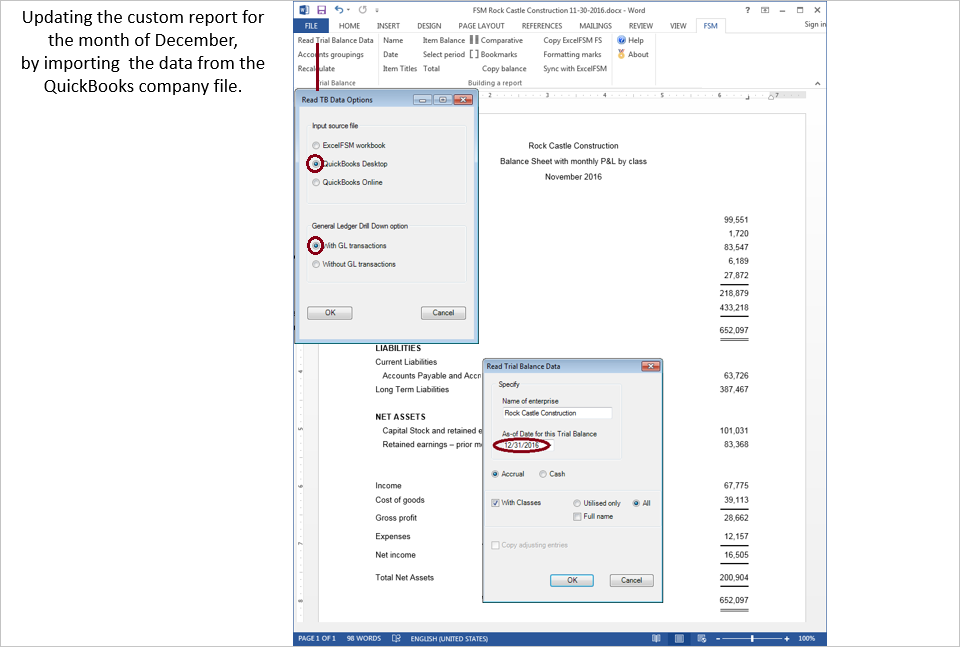
Task: Open Word Help question mark icon
Action: [x=748, y=10]
